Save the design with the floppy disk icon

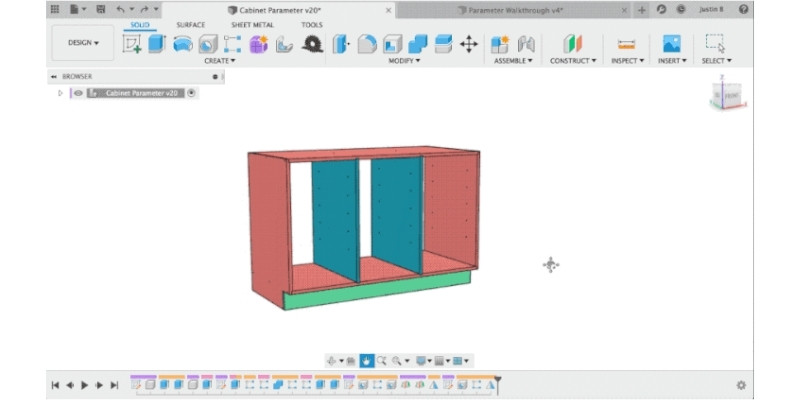tap(101, 9)
